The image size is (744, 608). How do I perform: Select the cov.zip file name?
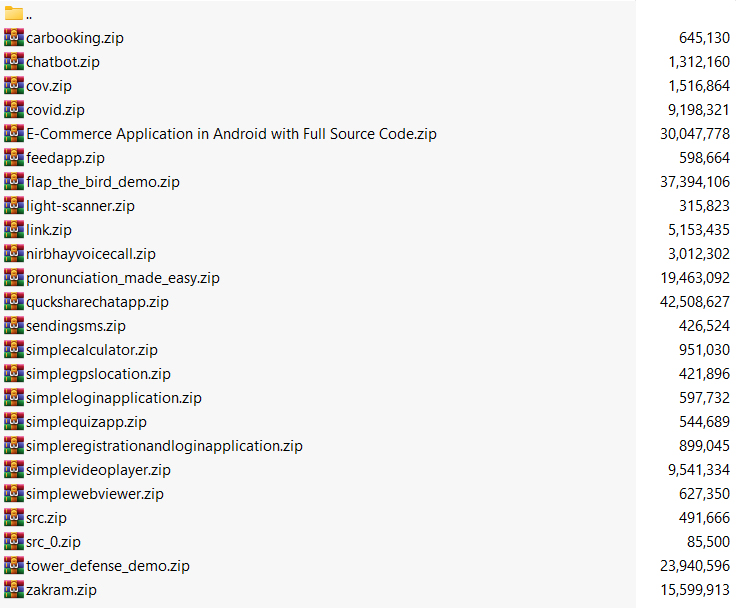point(49,86)
